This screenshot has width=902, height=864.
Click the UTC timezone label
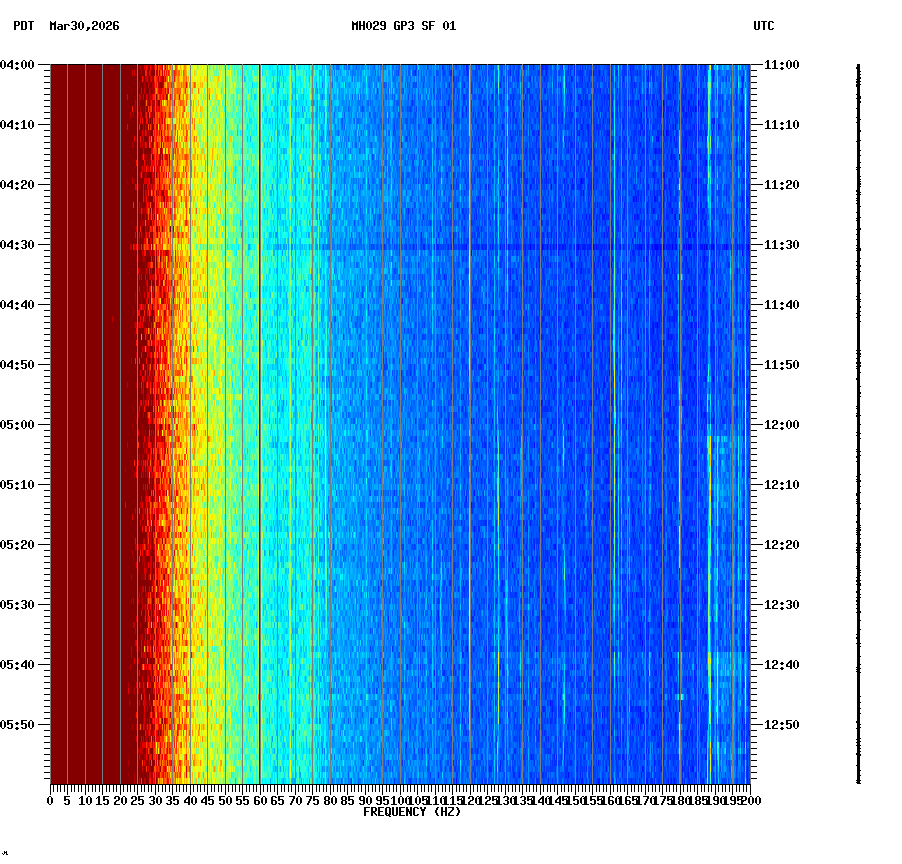tap(764, 28)
